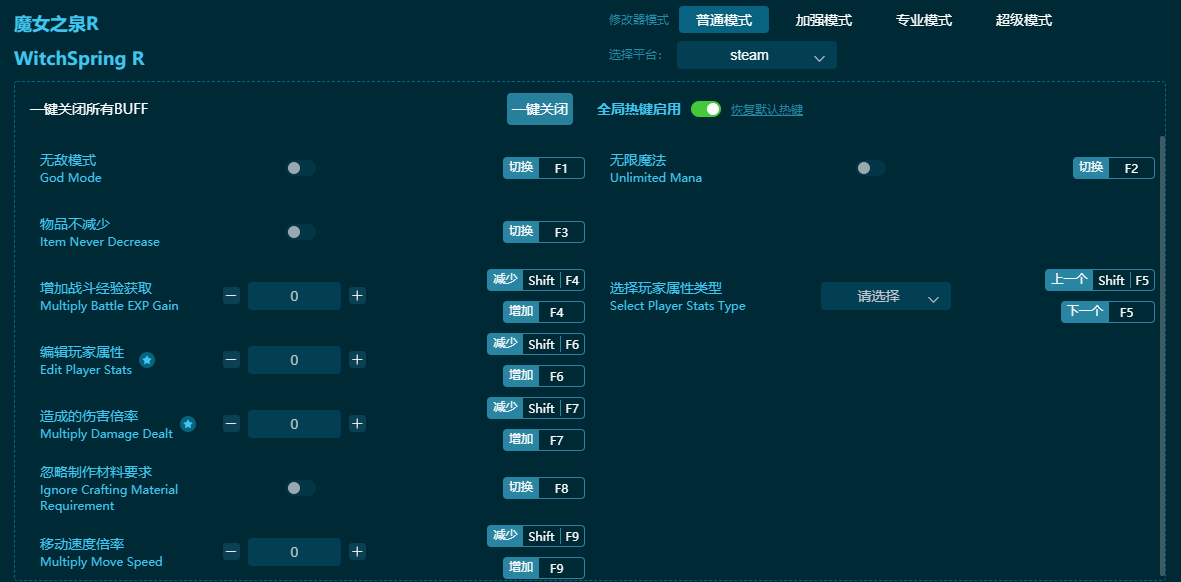The height and width of the screenshot is (582, 1181).
Task: Click the star badge beside Multiply Damage Dealt
Action: [x=188, y=424]
